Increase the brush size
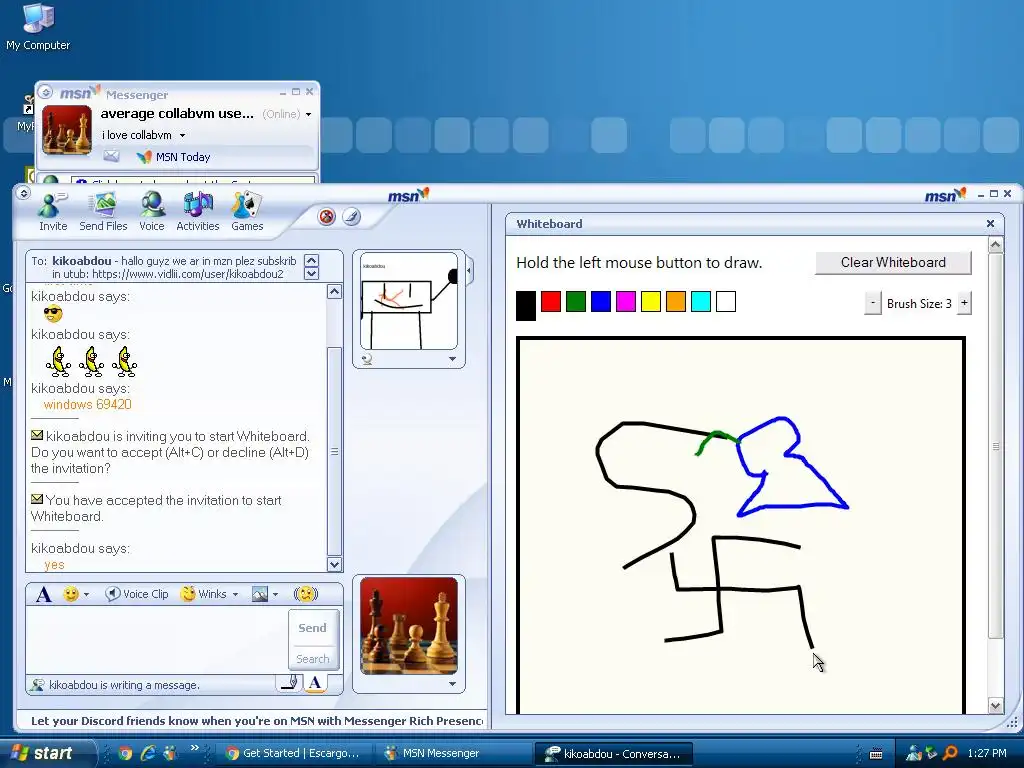Screen dimensions: 1024x768 pyautogui.click(x=964, y=303)
